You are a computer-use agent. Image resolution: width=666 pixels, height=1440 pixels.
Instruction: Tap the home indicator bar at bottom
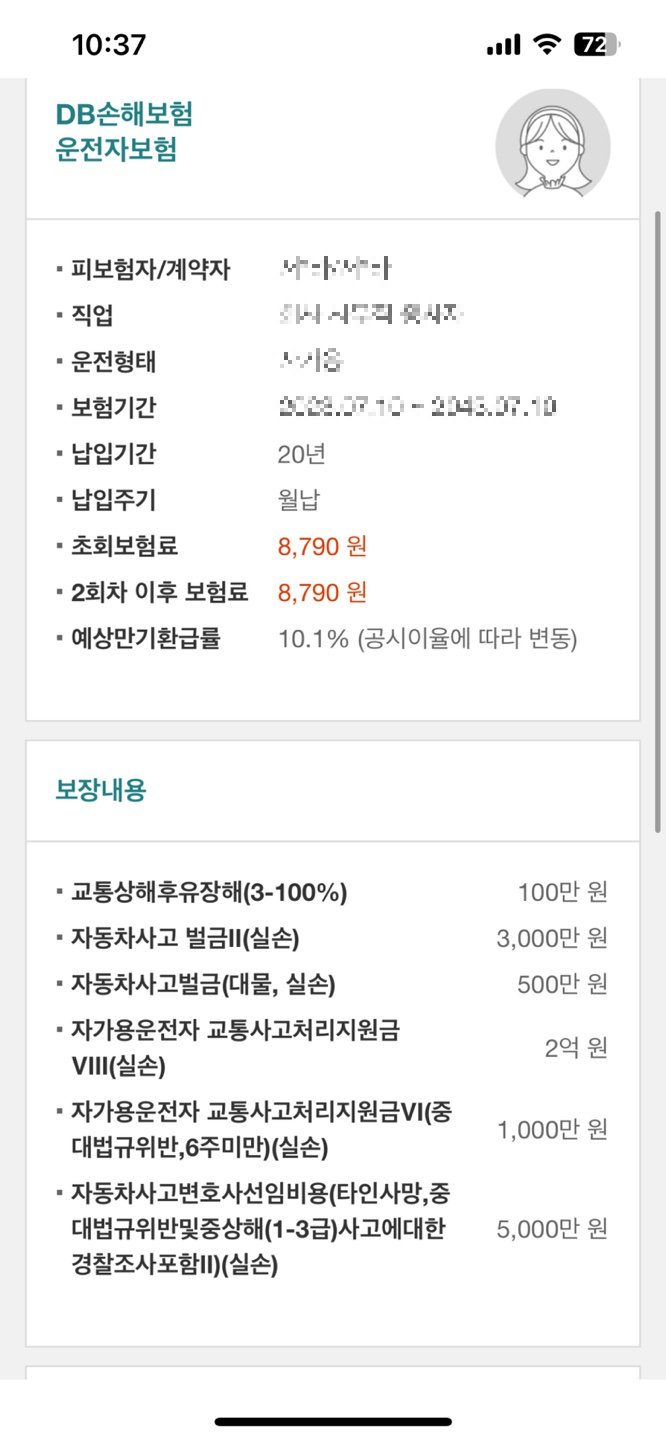pos(333,1419)
